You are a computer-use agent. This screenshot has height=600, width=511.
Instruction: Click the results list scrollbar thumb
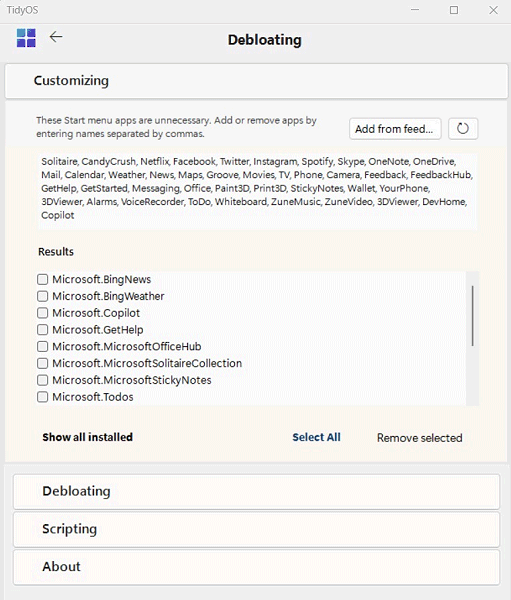(473, 316)
